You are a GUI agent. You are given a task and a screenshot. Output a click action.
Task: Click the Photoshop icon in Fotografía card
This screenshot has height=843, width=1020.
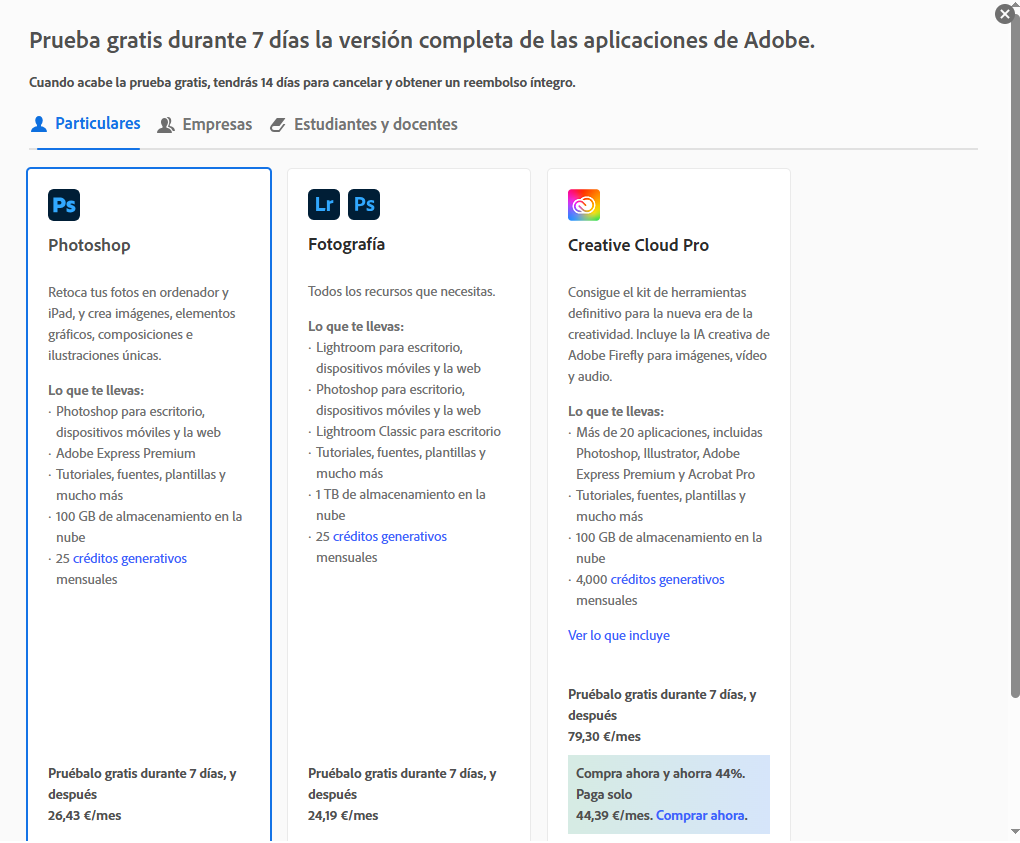pos(364,205)
